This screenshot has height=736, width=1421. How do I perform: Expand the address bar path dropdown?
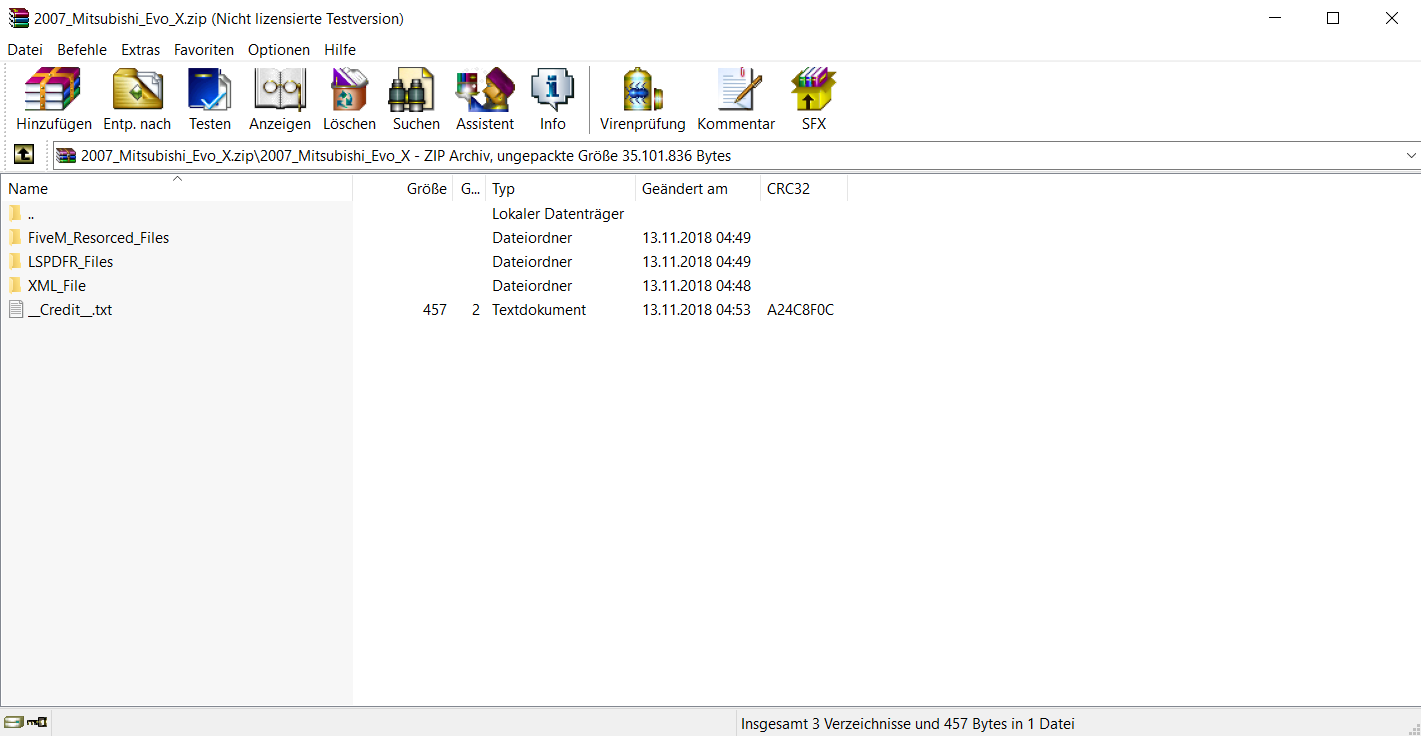point(1411,155)
